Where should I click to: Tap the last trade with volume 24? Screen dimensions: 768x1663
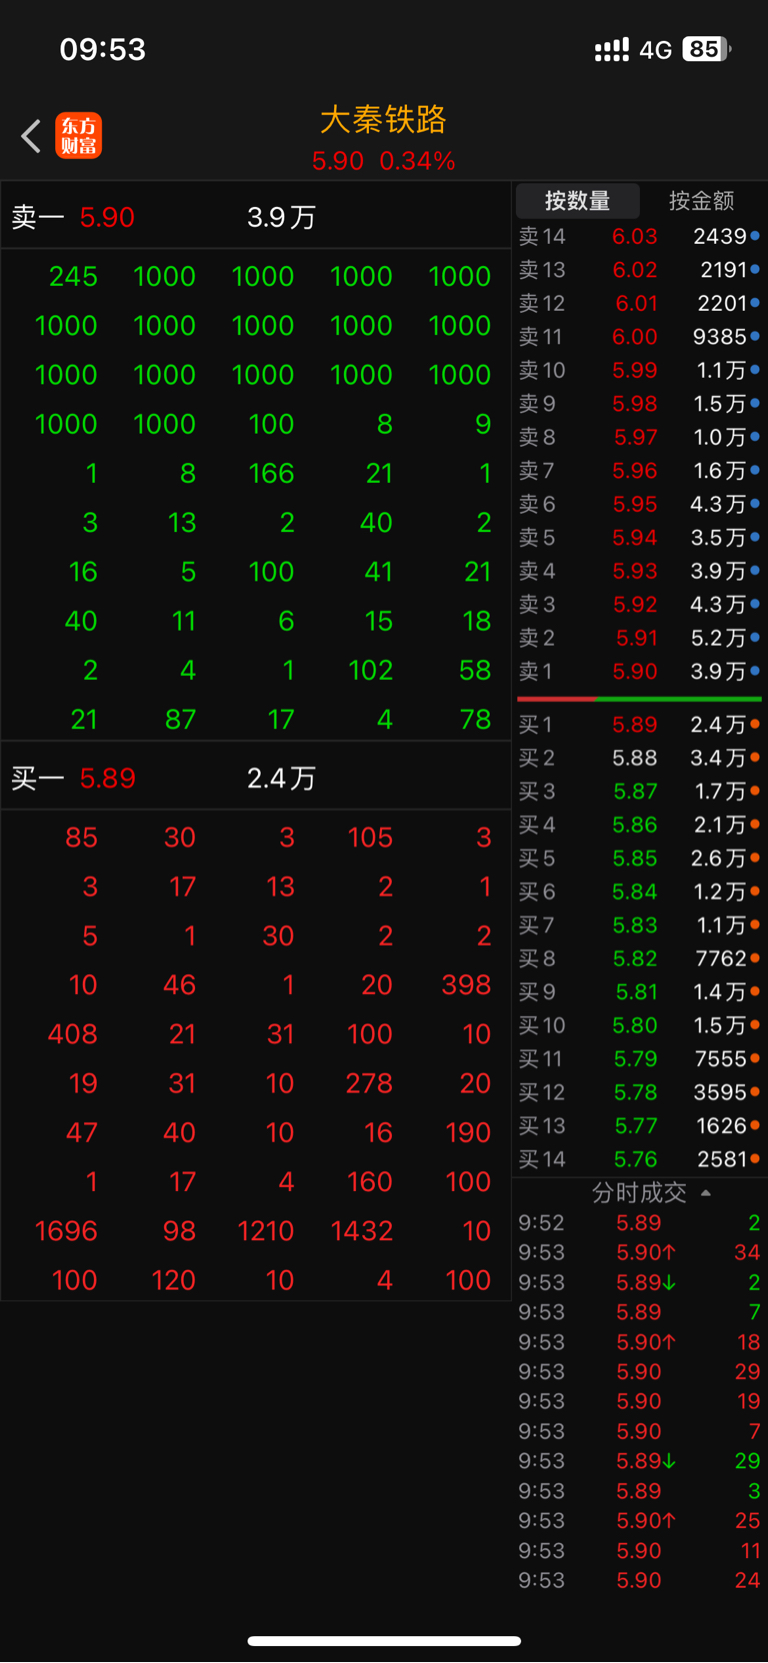[x=639, y=1581]
